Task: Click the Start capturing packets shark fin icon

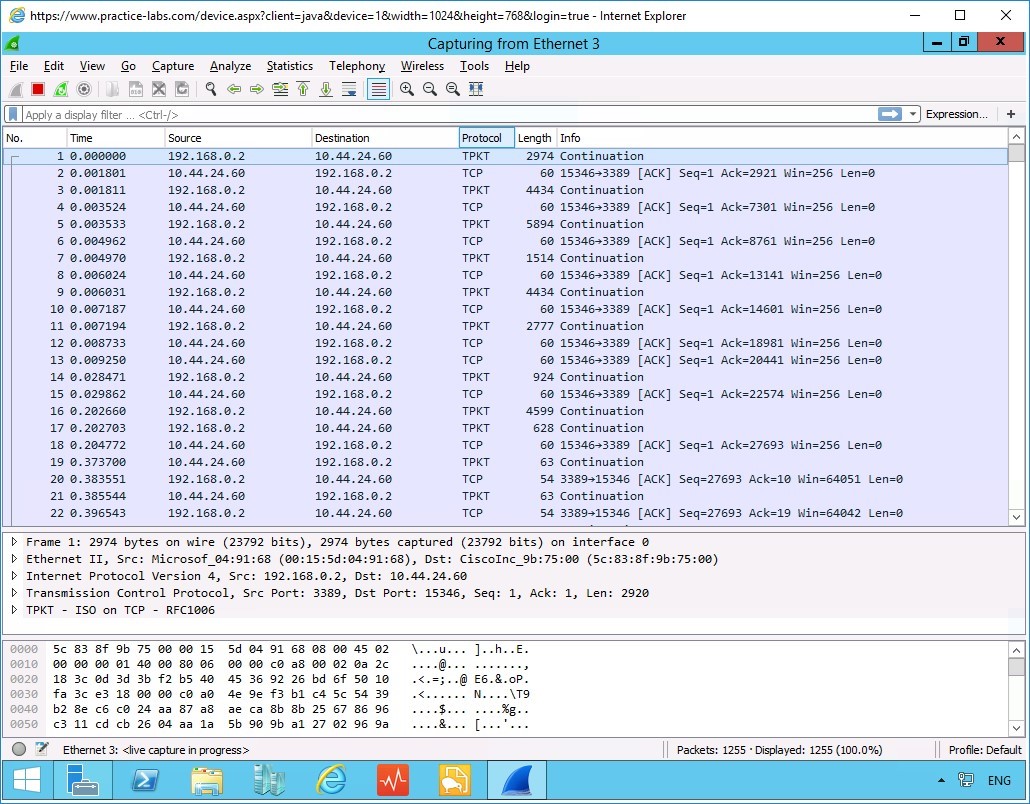Action: [16, 89]
